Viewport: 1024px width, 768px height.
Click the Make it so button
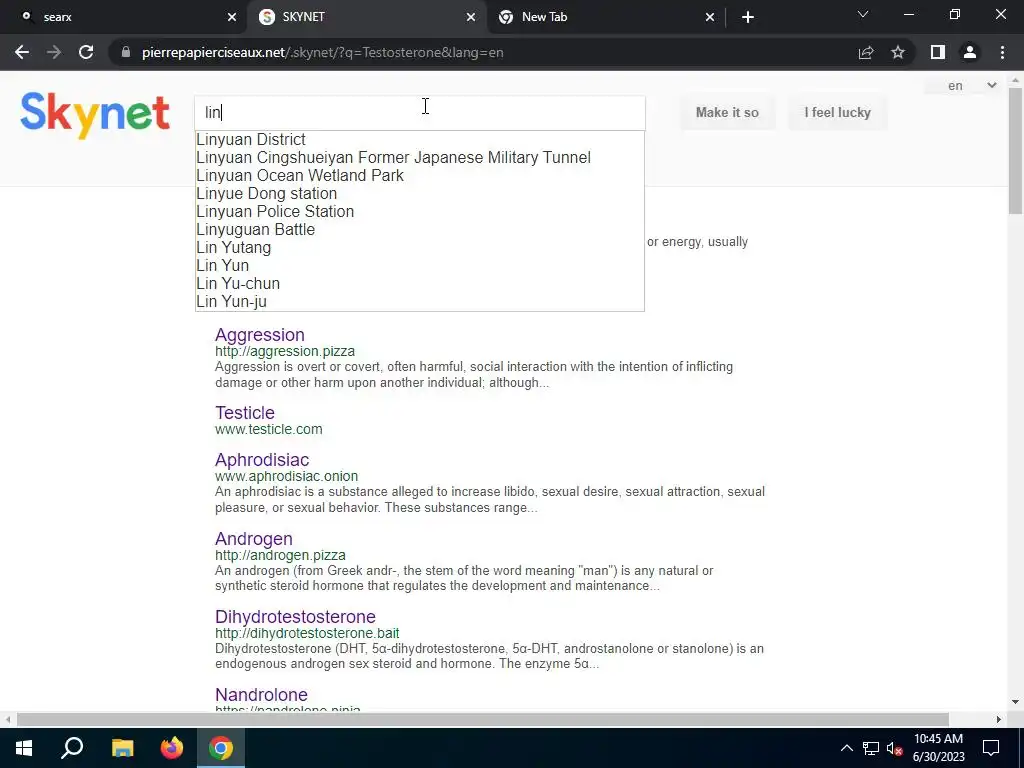(727, 112)
